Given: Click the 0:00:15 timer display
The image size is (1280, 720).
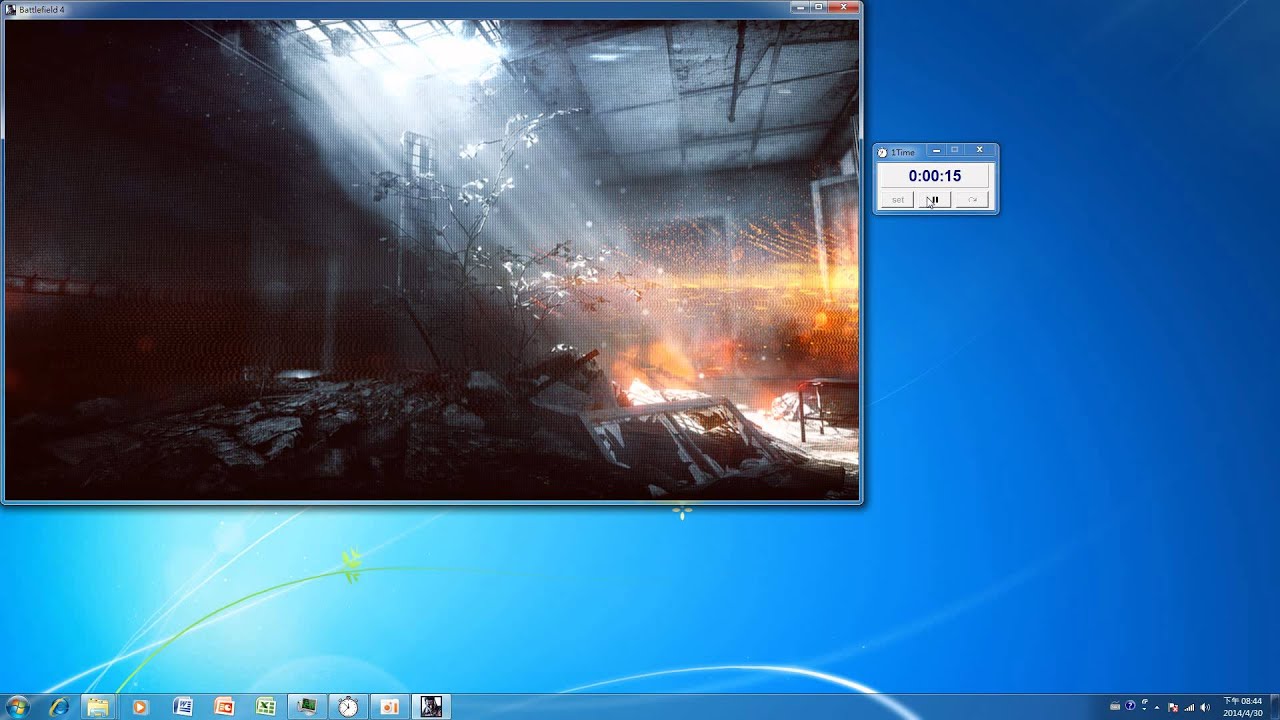Looking at the screenshot, I should [x=934, y=176].
